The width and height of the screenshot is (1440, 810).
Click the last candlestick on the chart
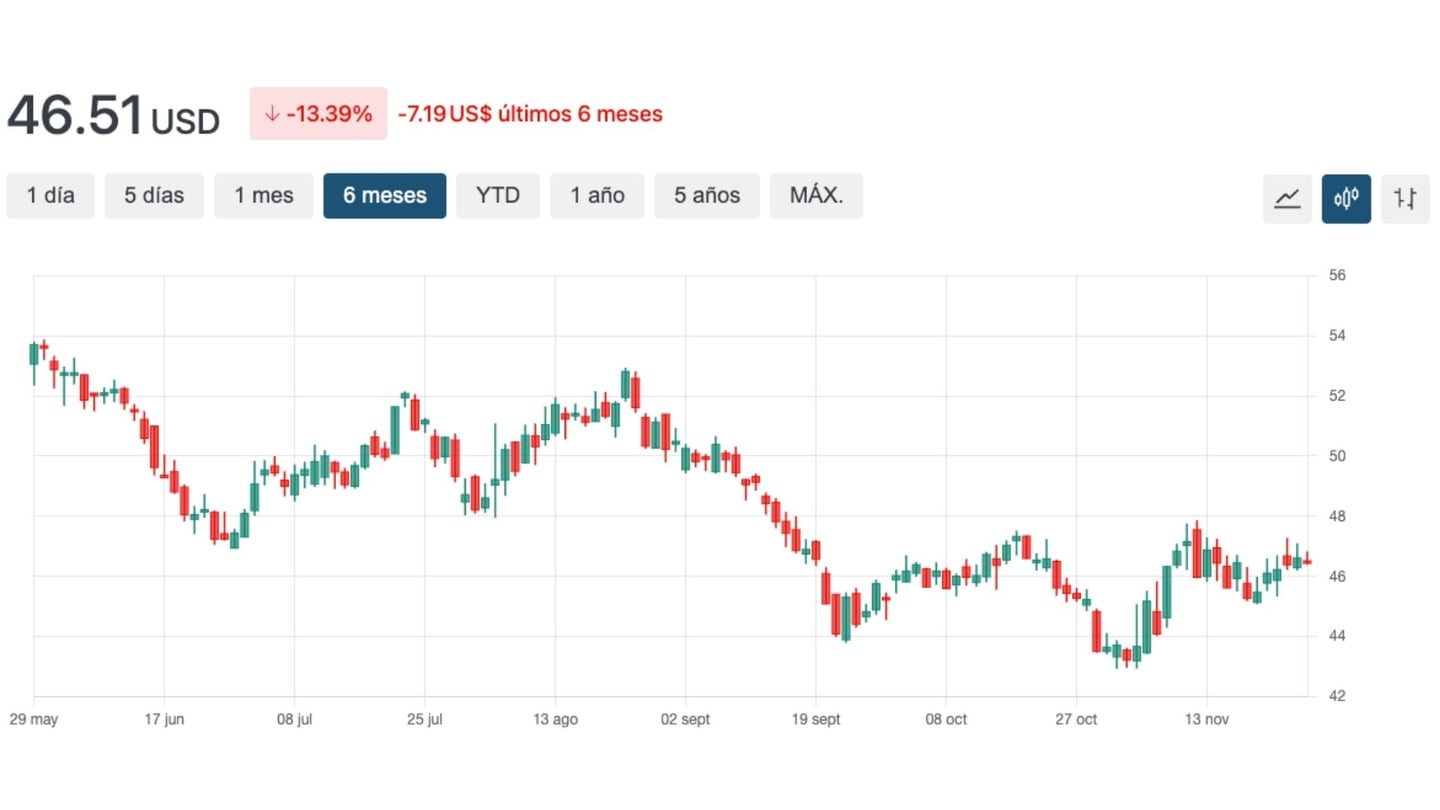click(x=1307, y=561)
